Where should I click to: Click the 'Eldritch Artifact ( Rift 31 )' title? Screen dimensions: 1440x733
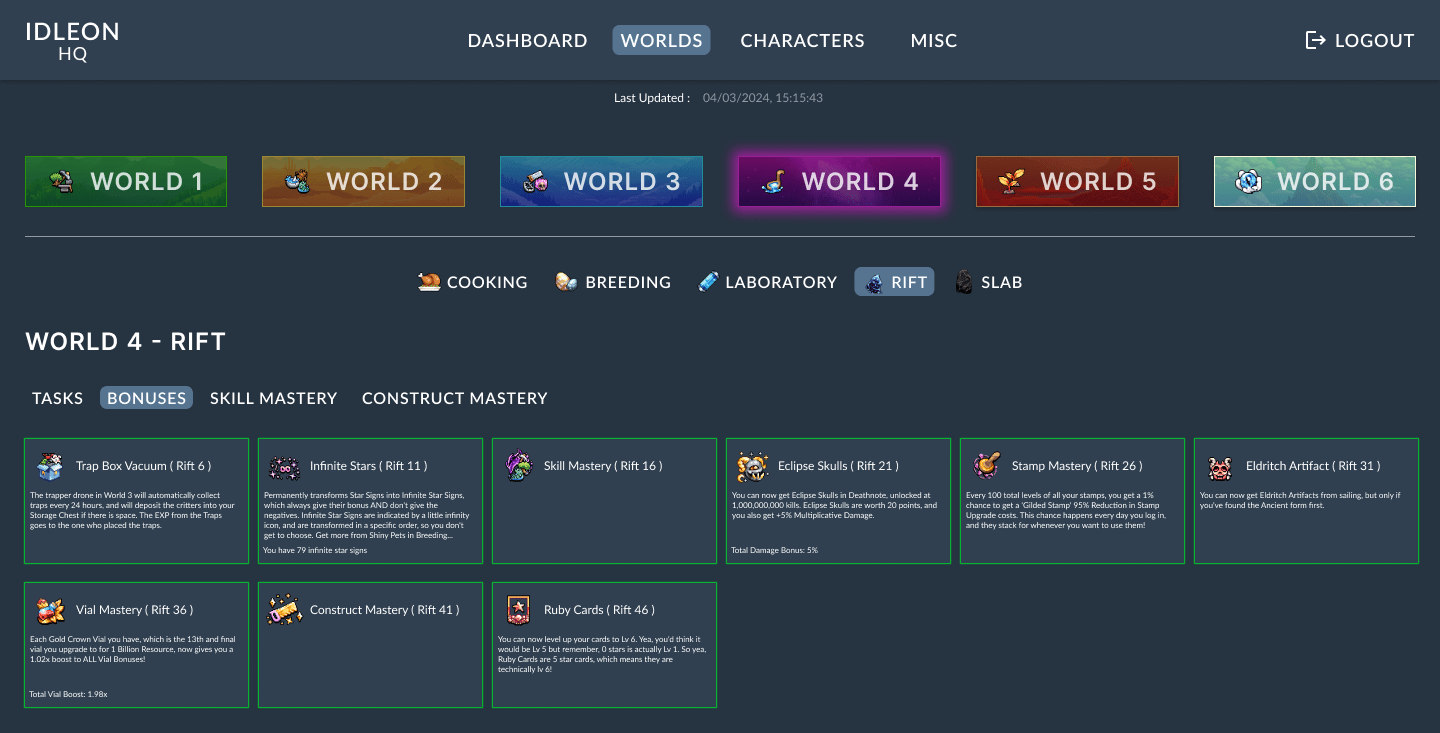click(1313, 466)
